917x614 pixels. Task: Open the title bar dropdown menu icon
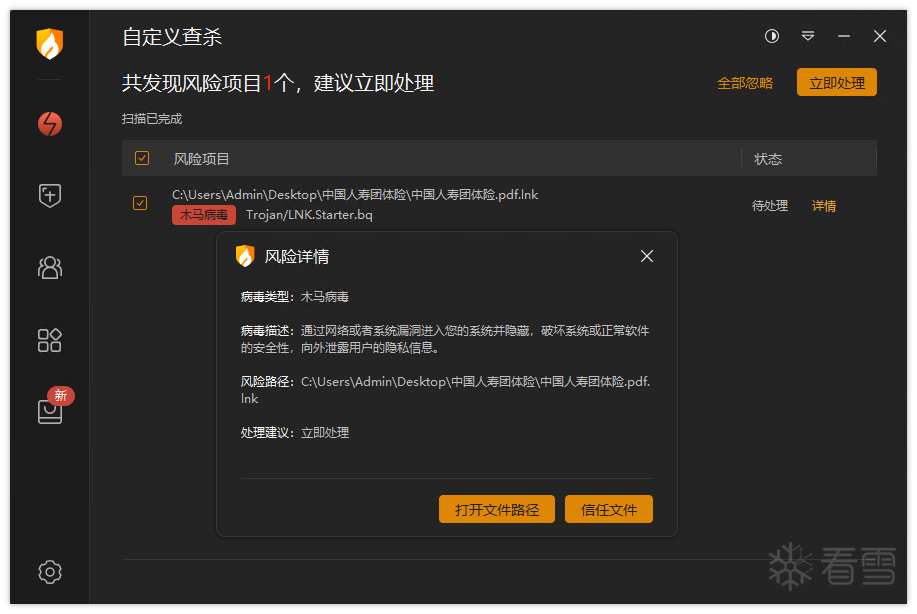point(808,36)
